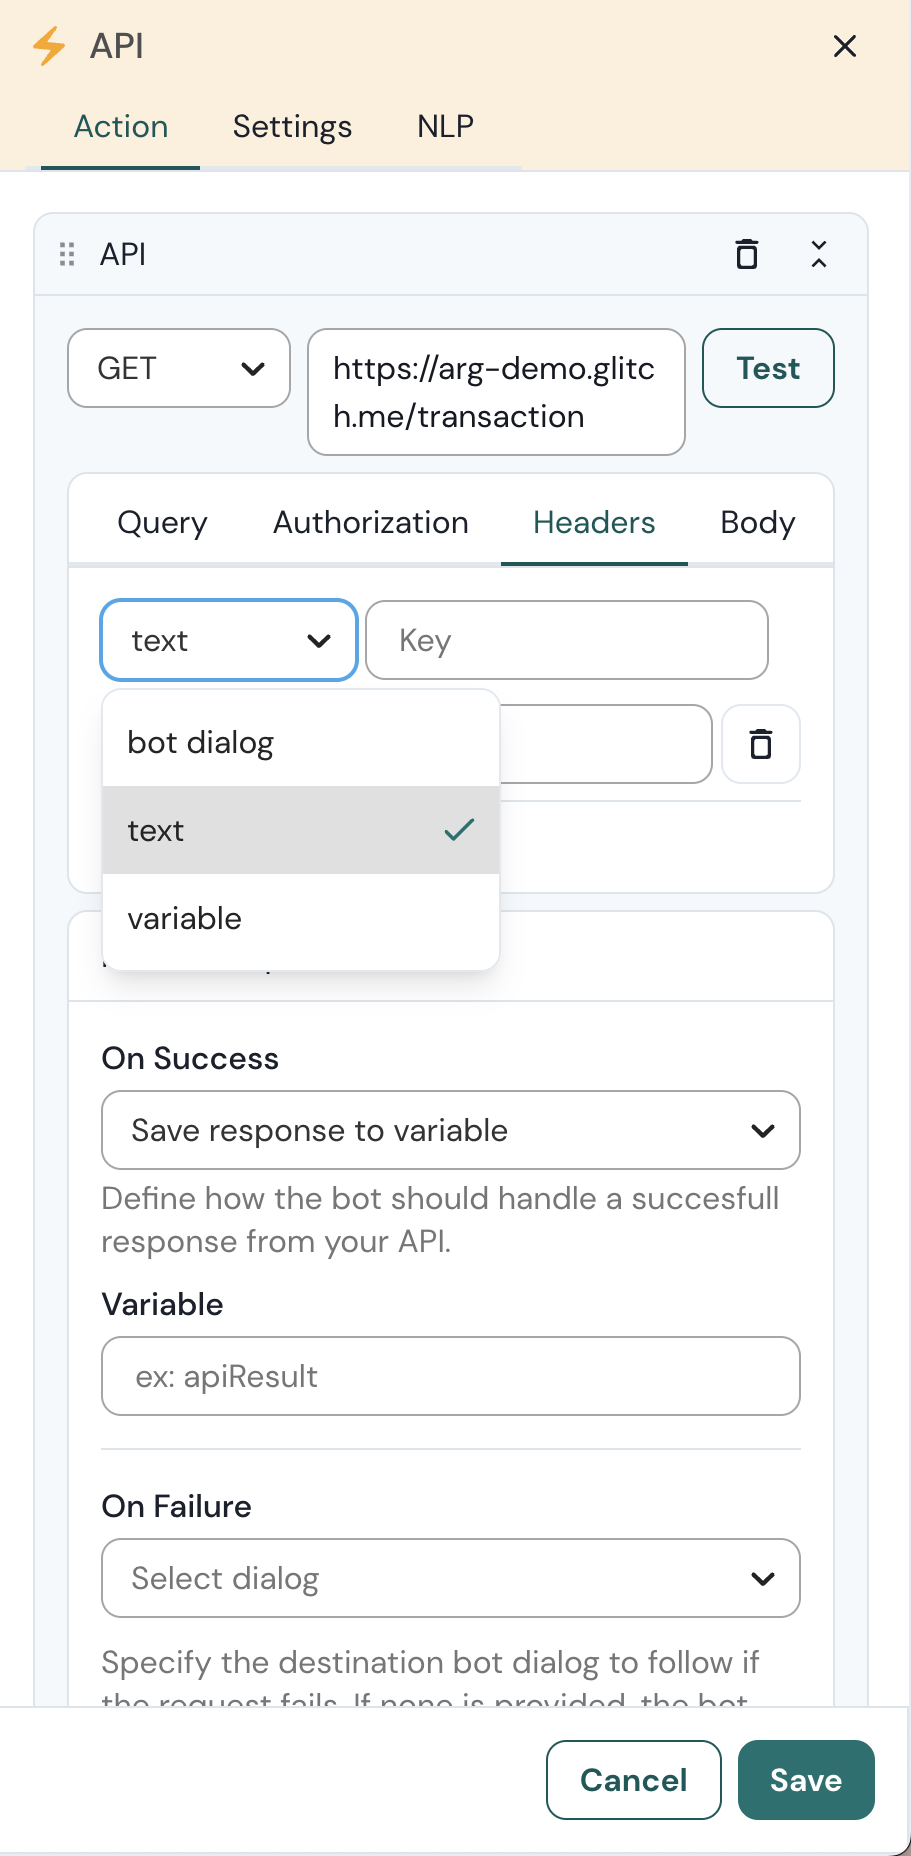
Task: Open the Save response to variable dropdown
Action: click(x=450, y=1130)
